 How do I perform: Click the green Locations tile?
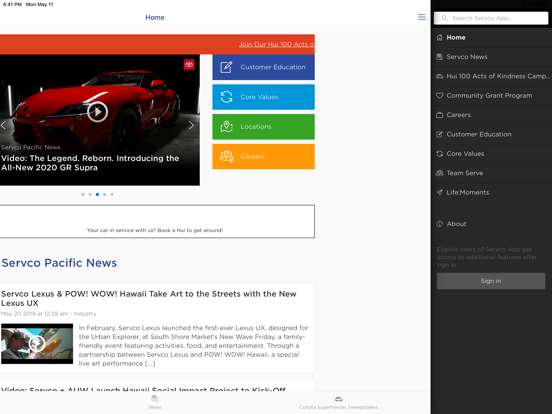click(x=263, y=127)
